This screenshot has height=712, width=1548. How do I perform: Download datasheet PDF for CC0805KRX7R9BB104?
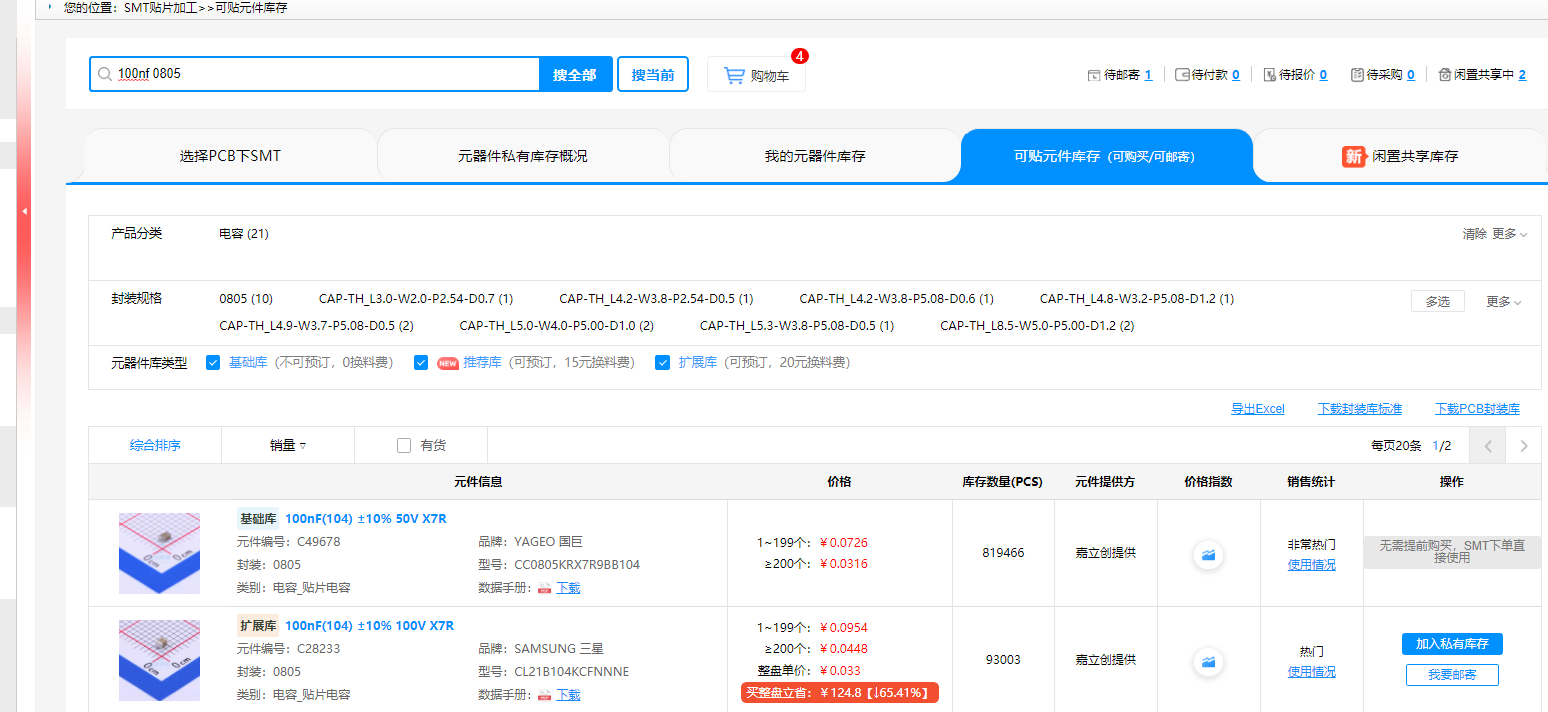545,588
